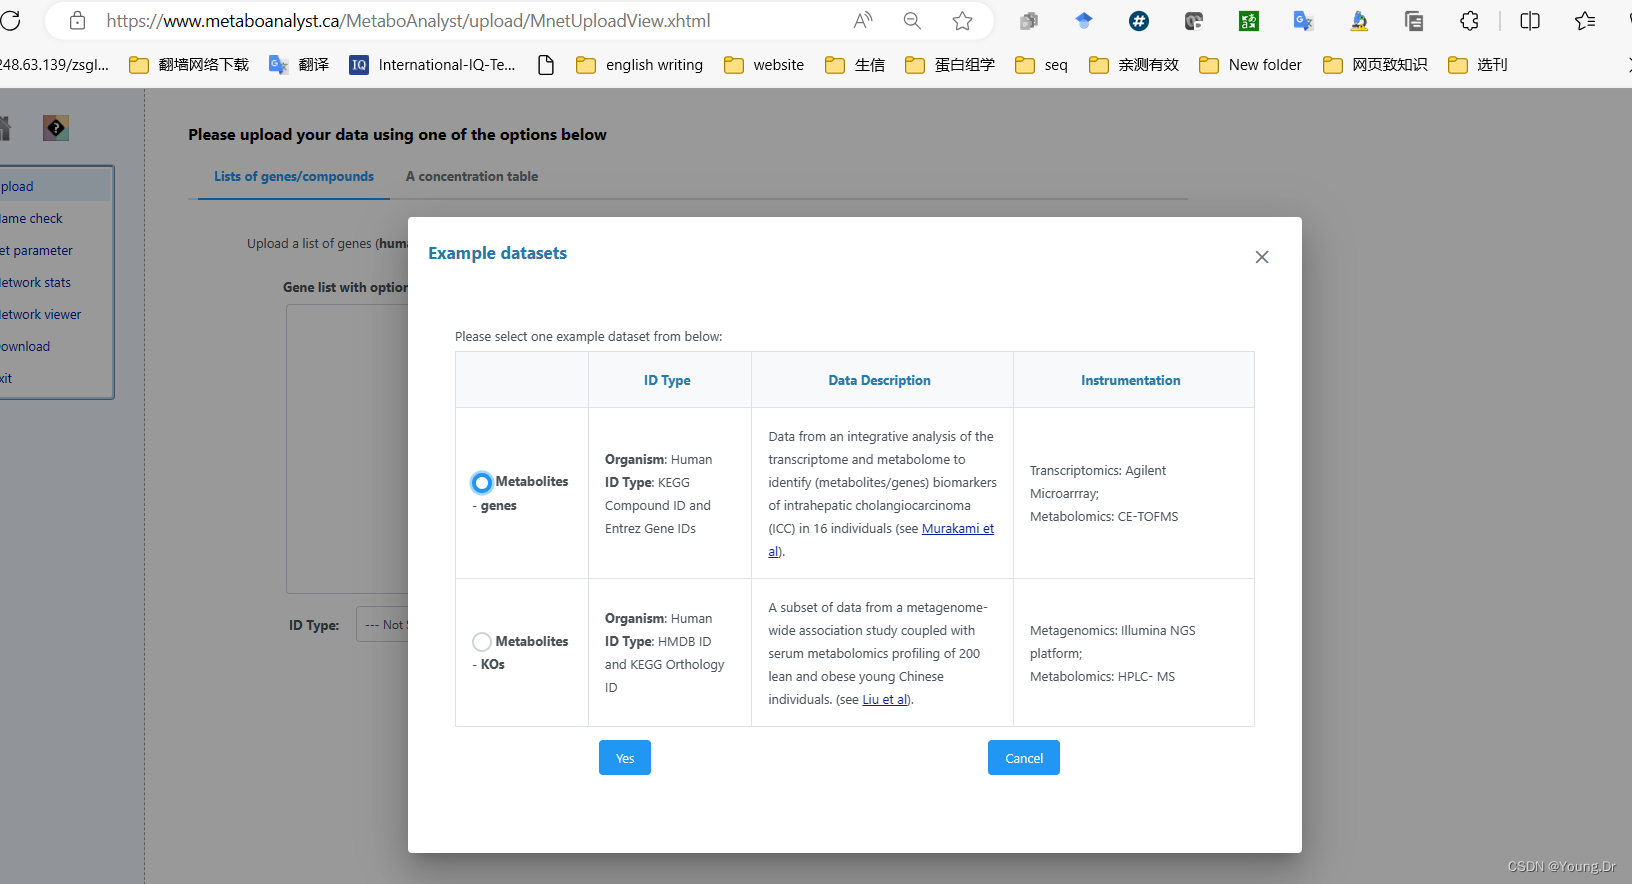
Task: Click the Gene list text area behind dialog
Action: click(x=347, y=449)
